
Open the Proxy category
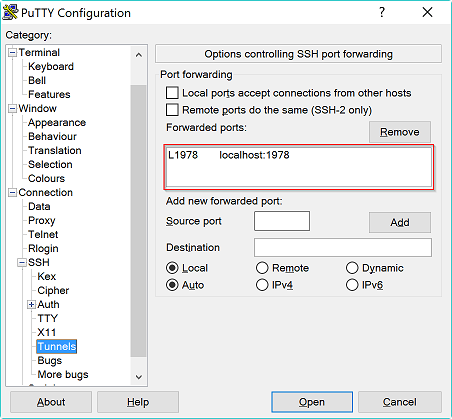tap(42, 220)
